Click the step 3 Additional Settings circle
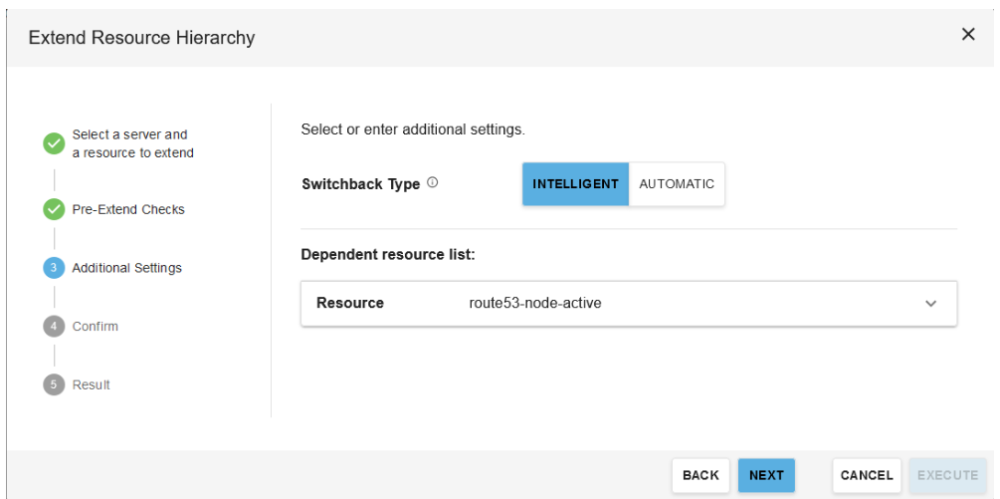Screen dimensions: 1000x499 click(53, 268)
